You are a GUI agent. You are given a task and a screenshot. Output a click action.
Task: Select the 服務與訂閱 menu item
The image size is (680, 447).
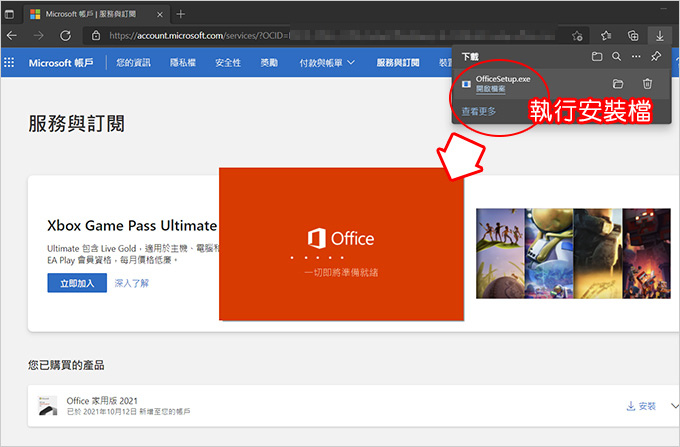pos(398,63)
